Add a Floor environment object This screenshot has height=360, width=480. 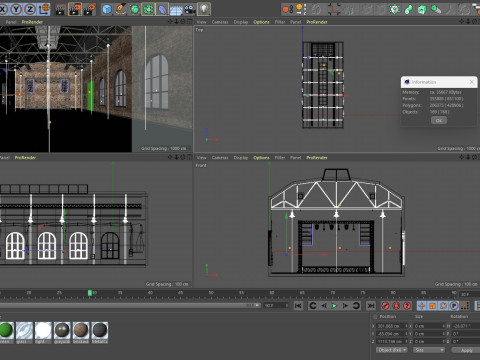tap(176, 10)
